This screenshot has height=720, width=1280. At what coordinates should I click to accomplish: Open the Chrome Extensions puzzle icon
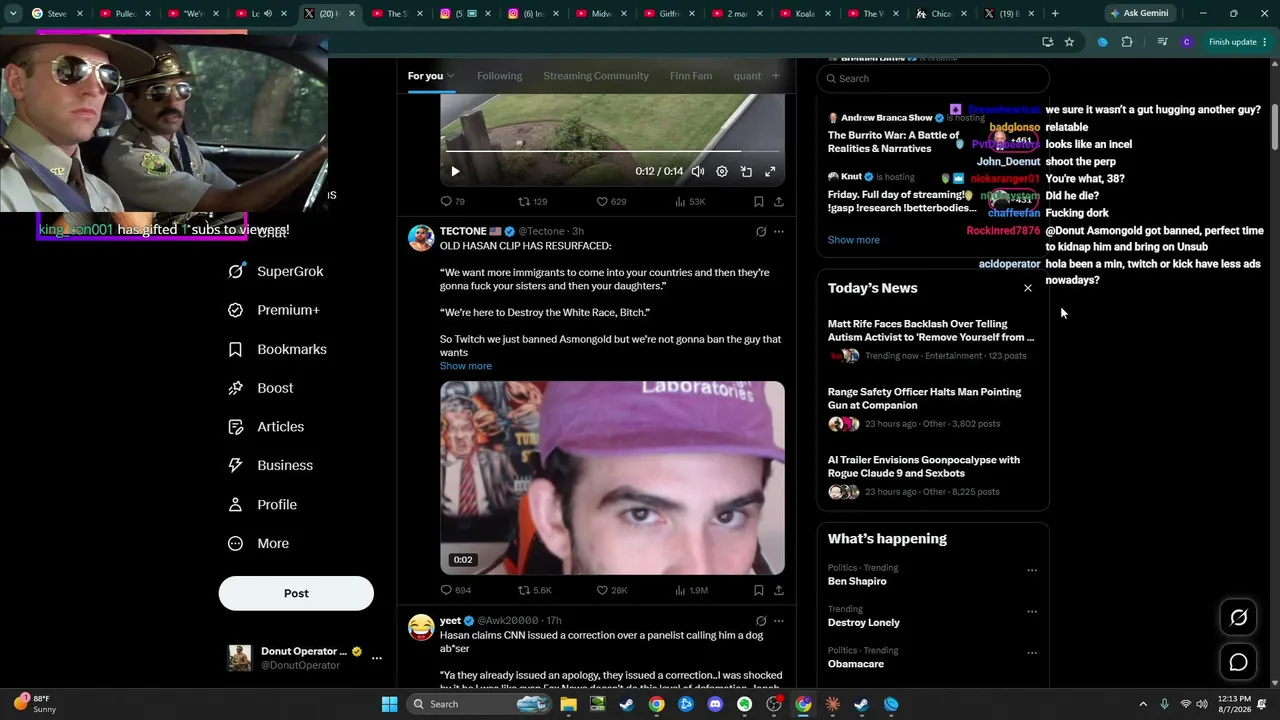pyautogui.click(x=1127, y=42)
